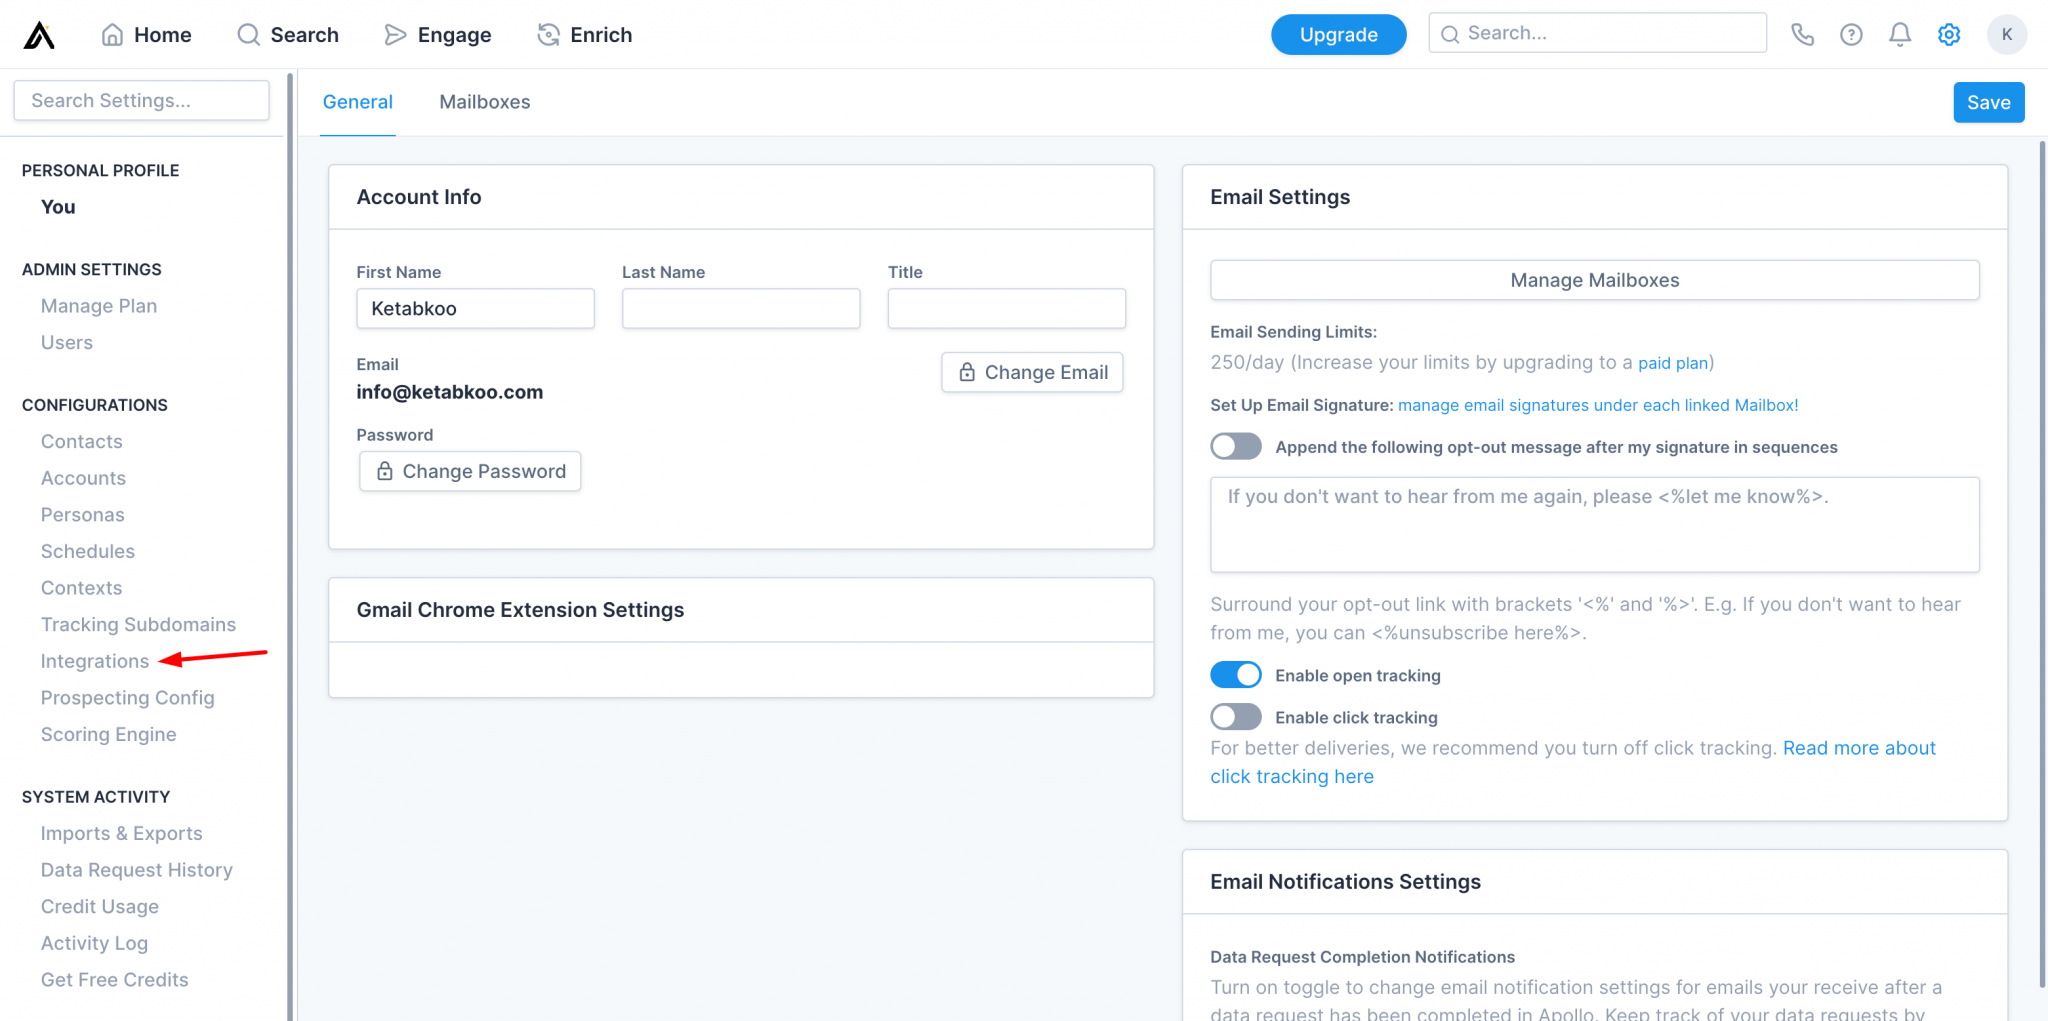
Task: Toggle the append opt-out message switch
Action: pos(1236,447)
